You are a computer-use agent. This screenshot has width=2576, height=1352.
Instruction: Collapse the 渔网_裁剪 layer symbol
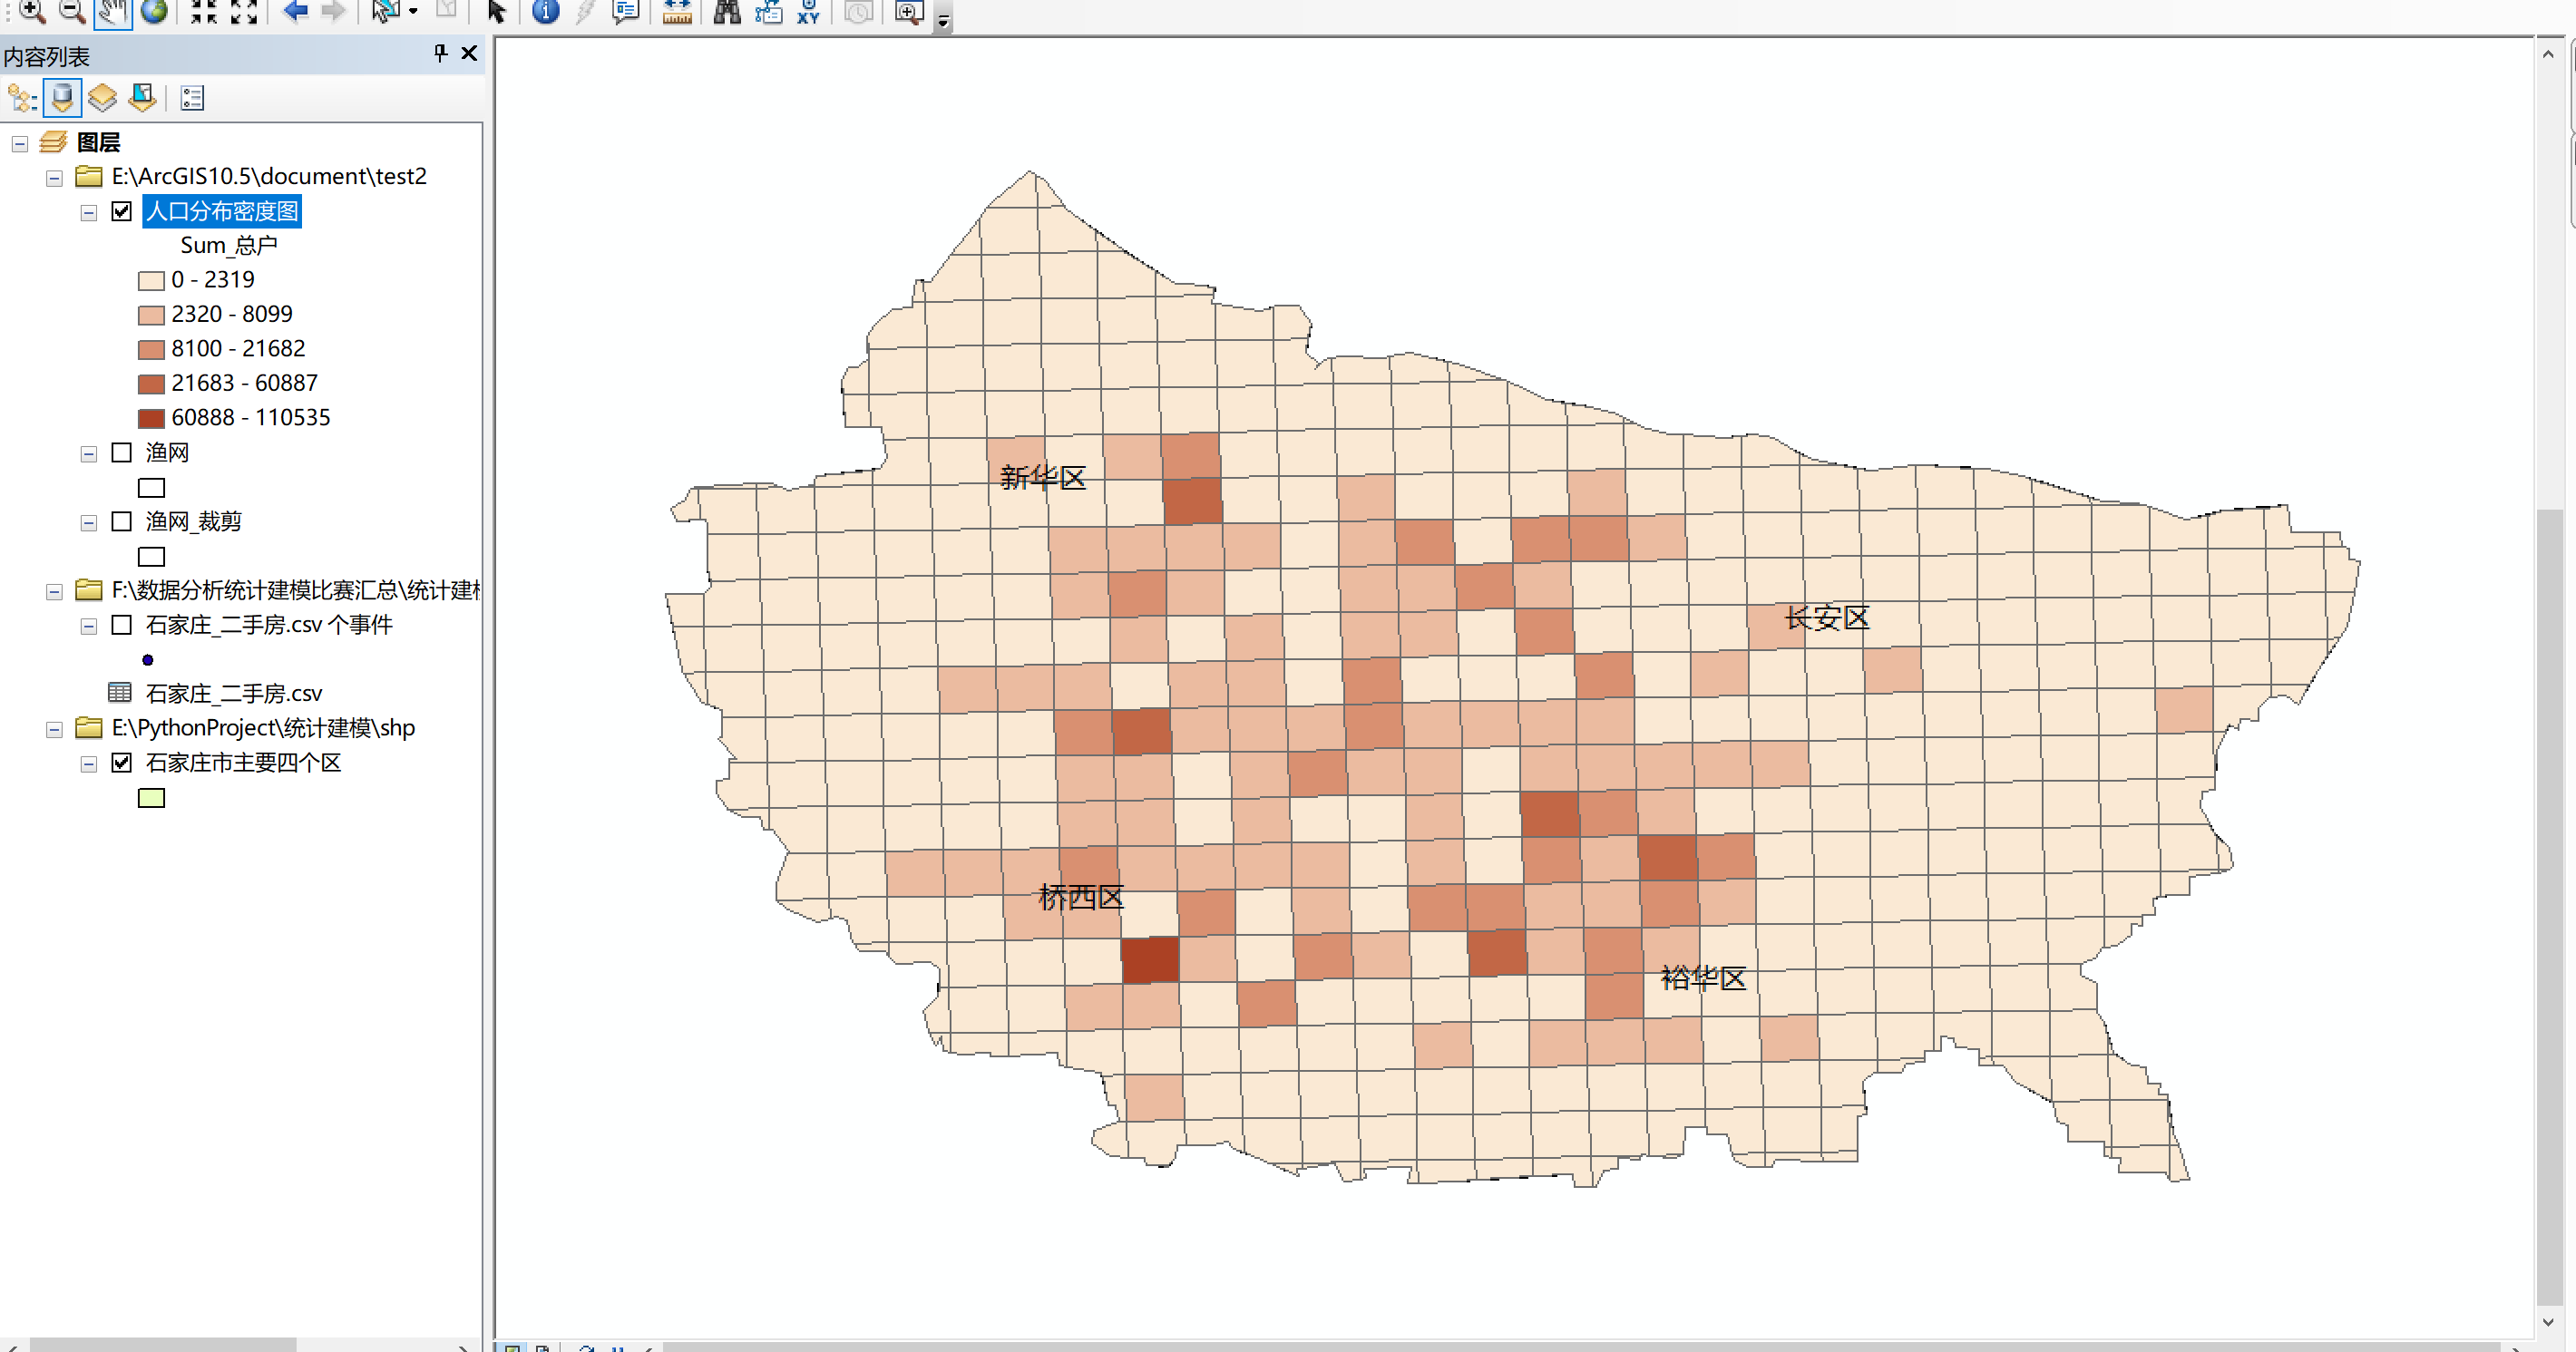[x=89, y=523]
